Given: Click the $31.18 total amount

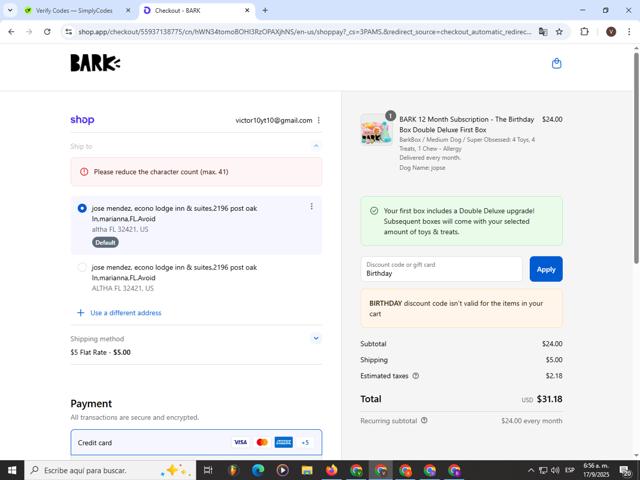Looking at the screenshot, I should 549,399.
